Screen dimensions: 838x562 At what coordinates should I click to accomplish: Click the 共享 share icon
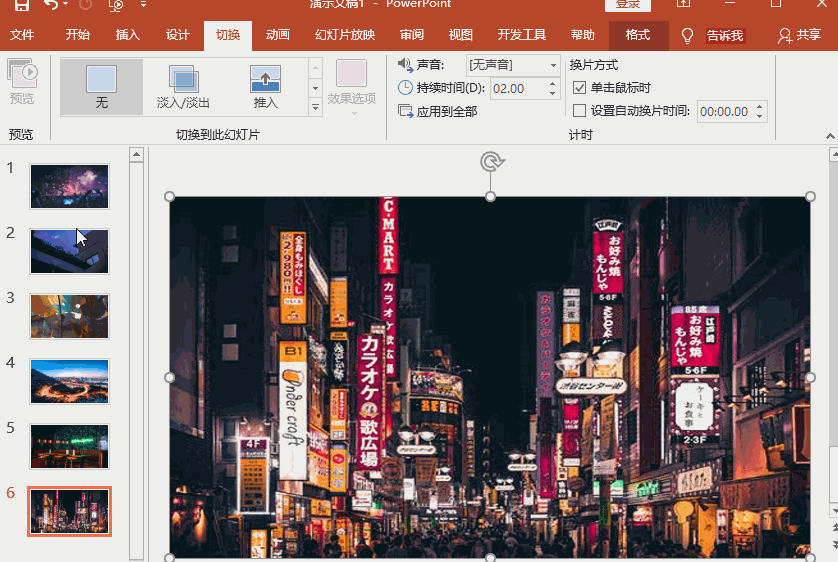click(x=786, y=35)
